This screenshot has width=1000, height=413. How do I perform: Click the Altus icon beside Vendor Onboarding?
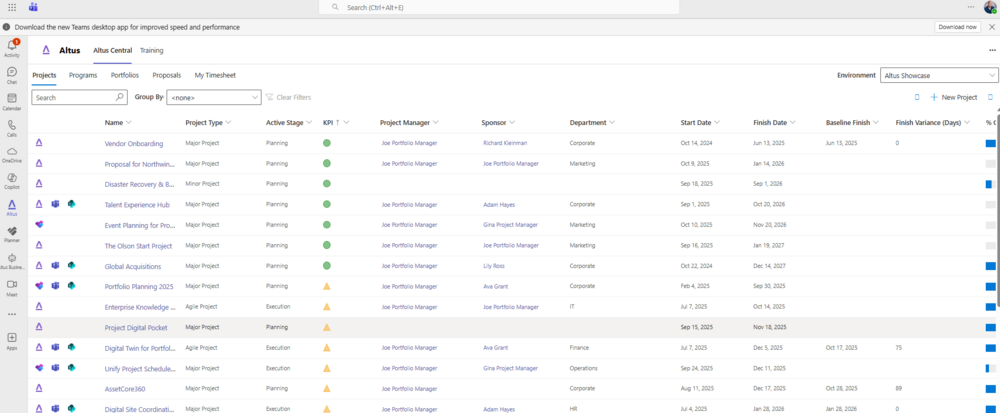click(x=39, y=143)
